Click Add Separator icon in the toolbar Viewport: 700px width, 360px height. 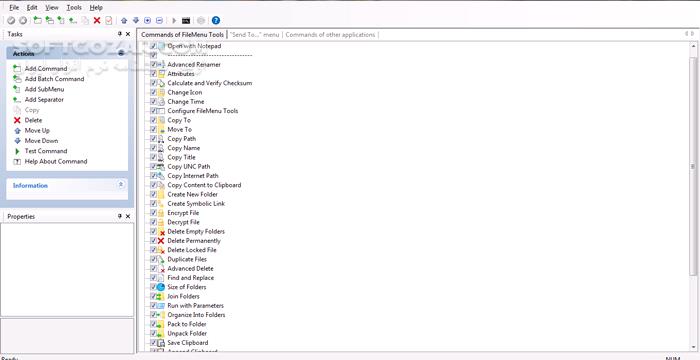pos(73,21)
